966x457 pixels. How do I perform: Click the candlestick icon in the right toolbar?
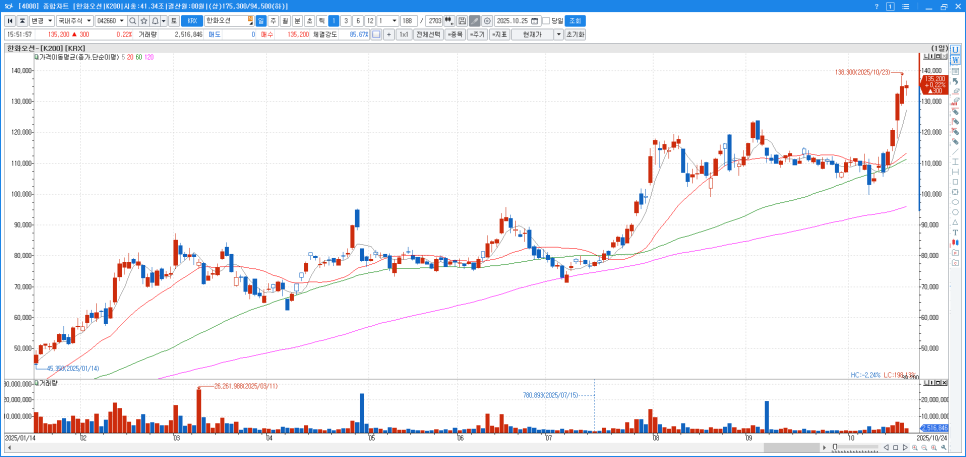click(955, 242)
